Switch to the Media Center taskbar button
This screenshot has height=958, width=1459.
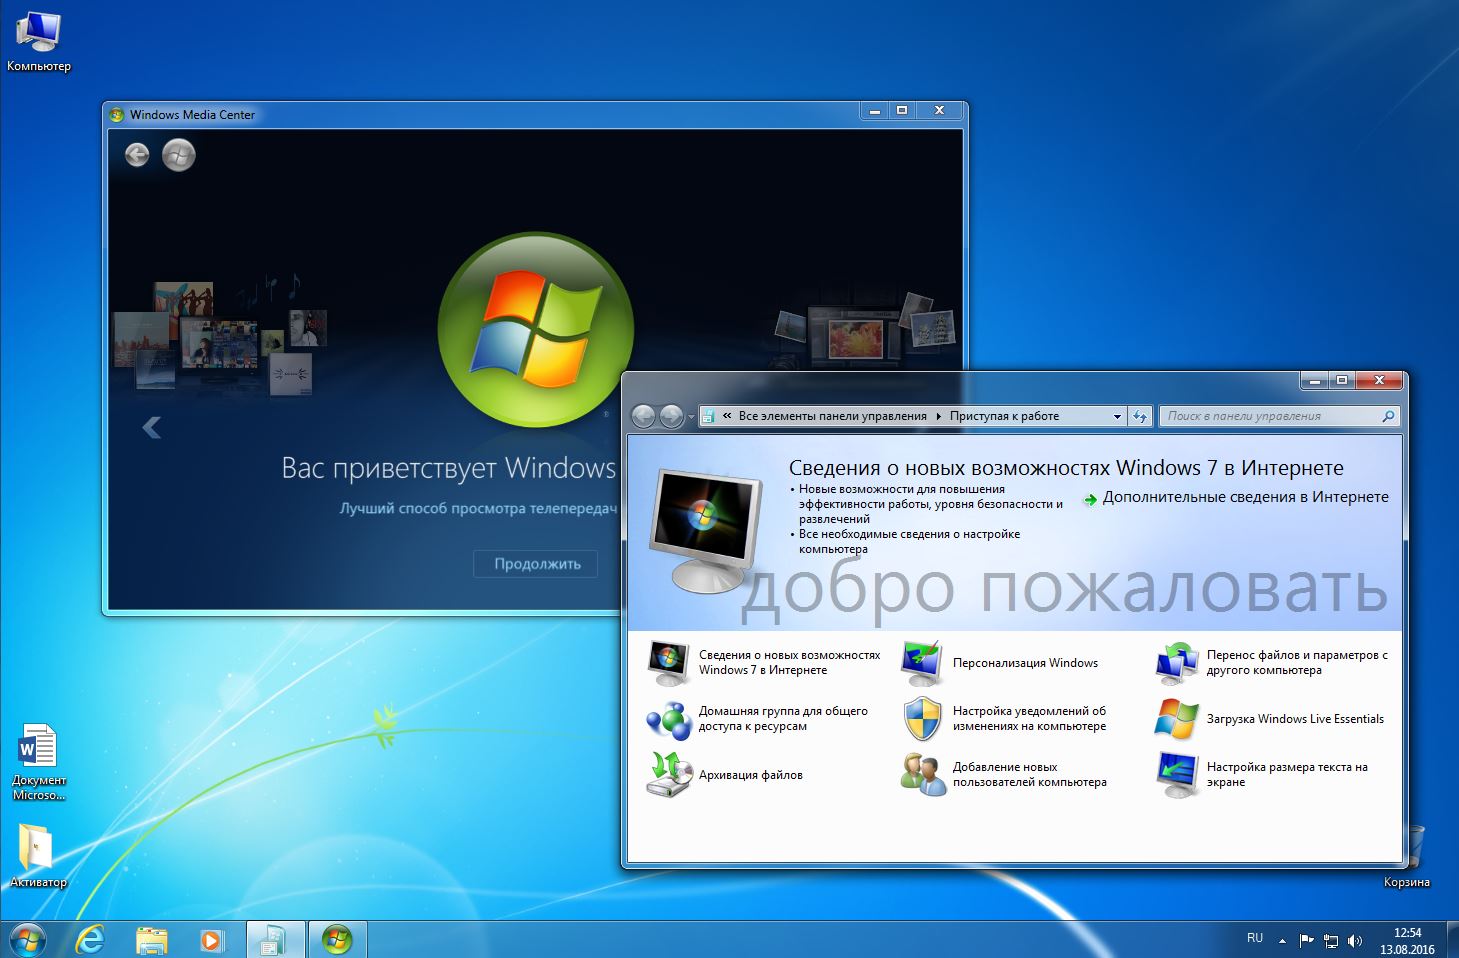(x=337, y=940)
